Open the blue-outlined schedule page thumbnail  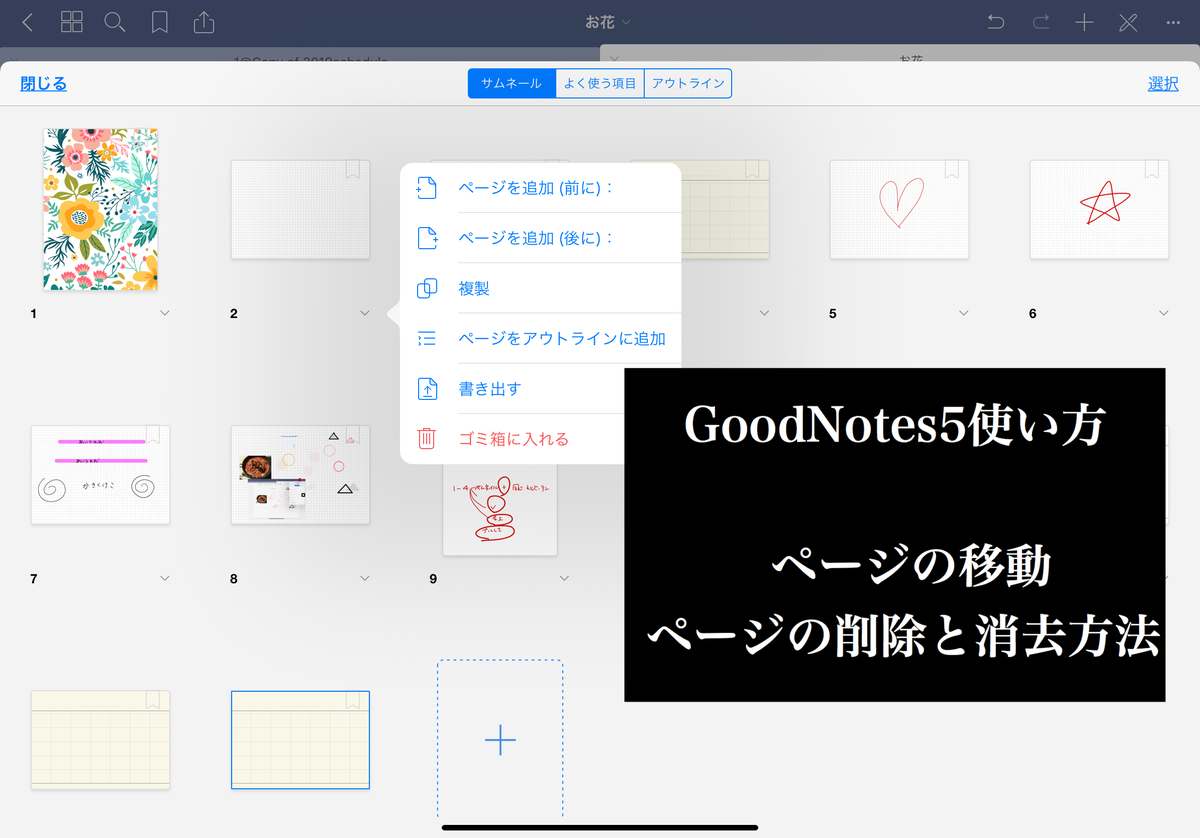point(300,739)
